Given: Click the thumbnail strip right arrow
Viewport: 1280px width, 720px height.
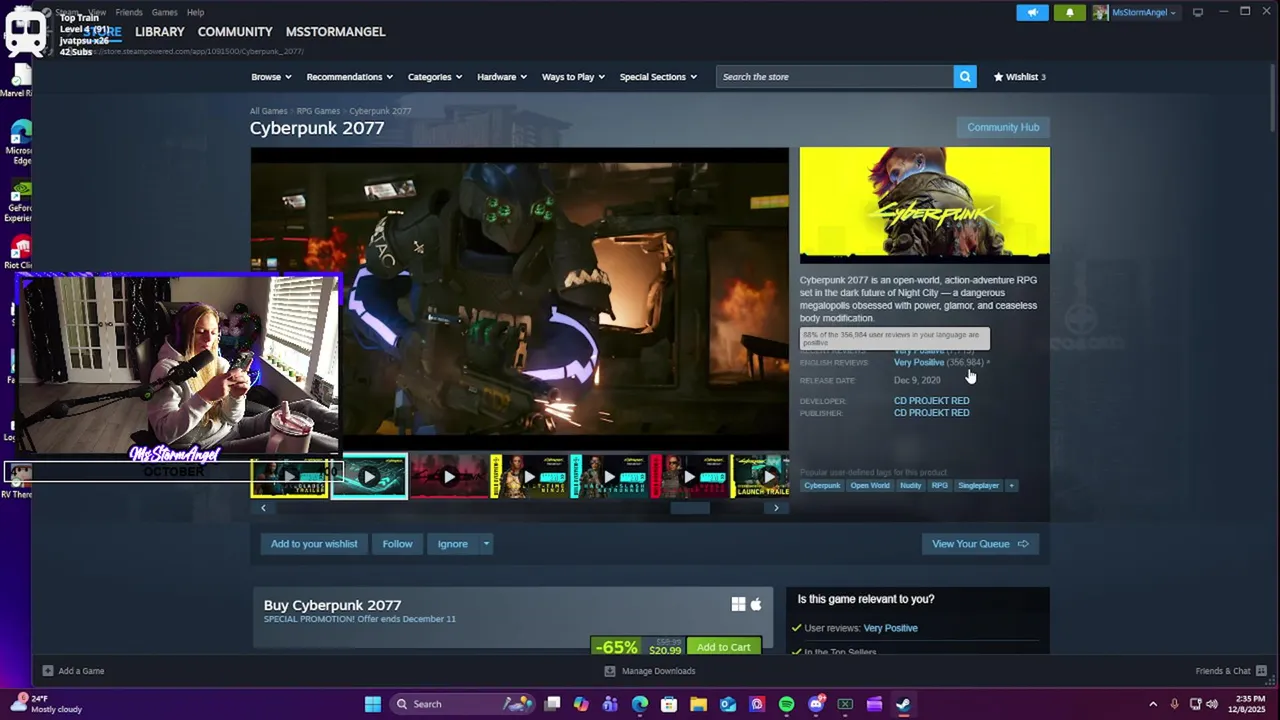Looking at the screenshot, I should pyautogui.click(x=776, y=508).
